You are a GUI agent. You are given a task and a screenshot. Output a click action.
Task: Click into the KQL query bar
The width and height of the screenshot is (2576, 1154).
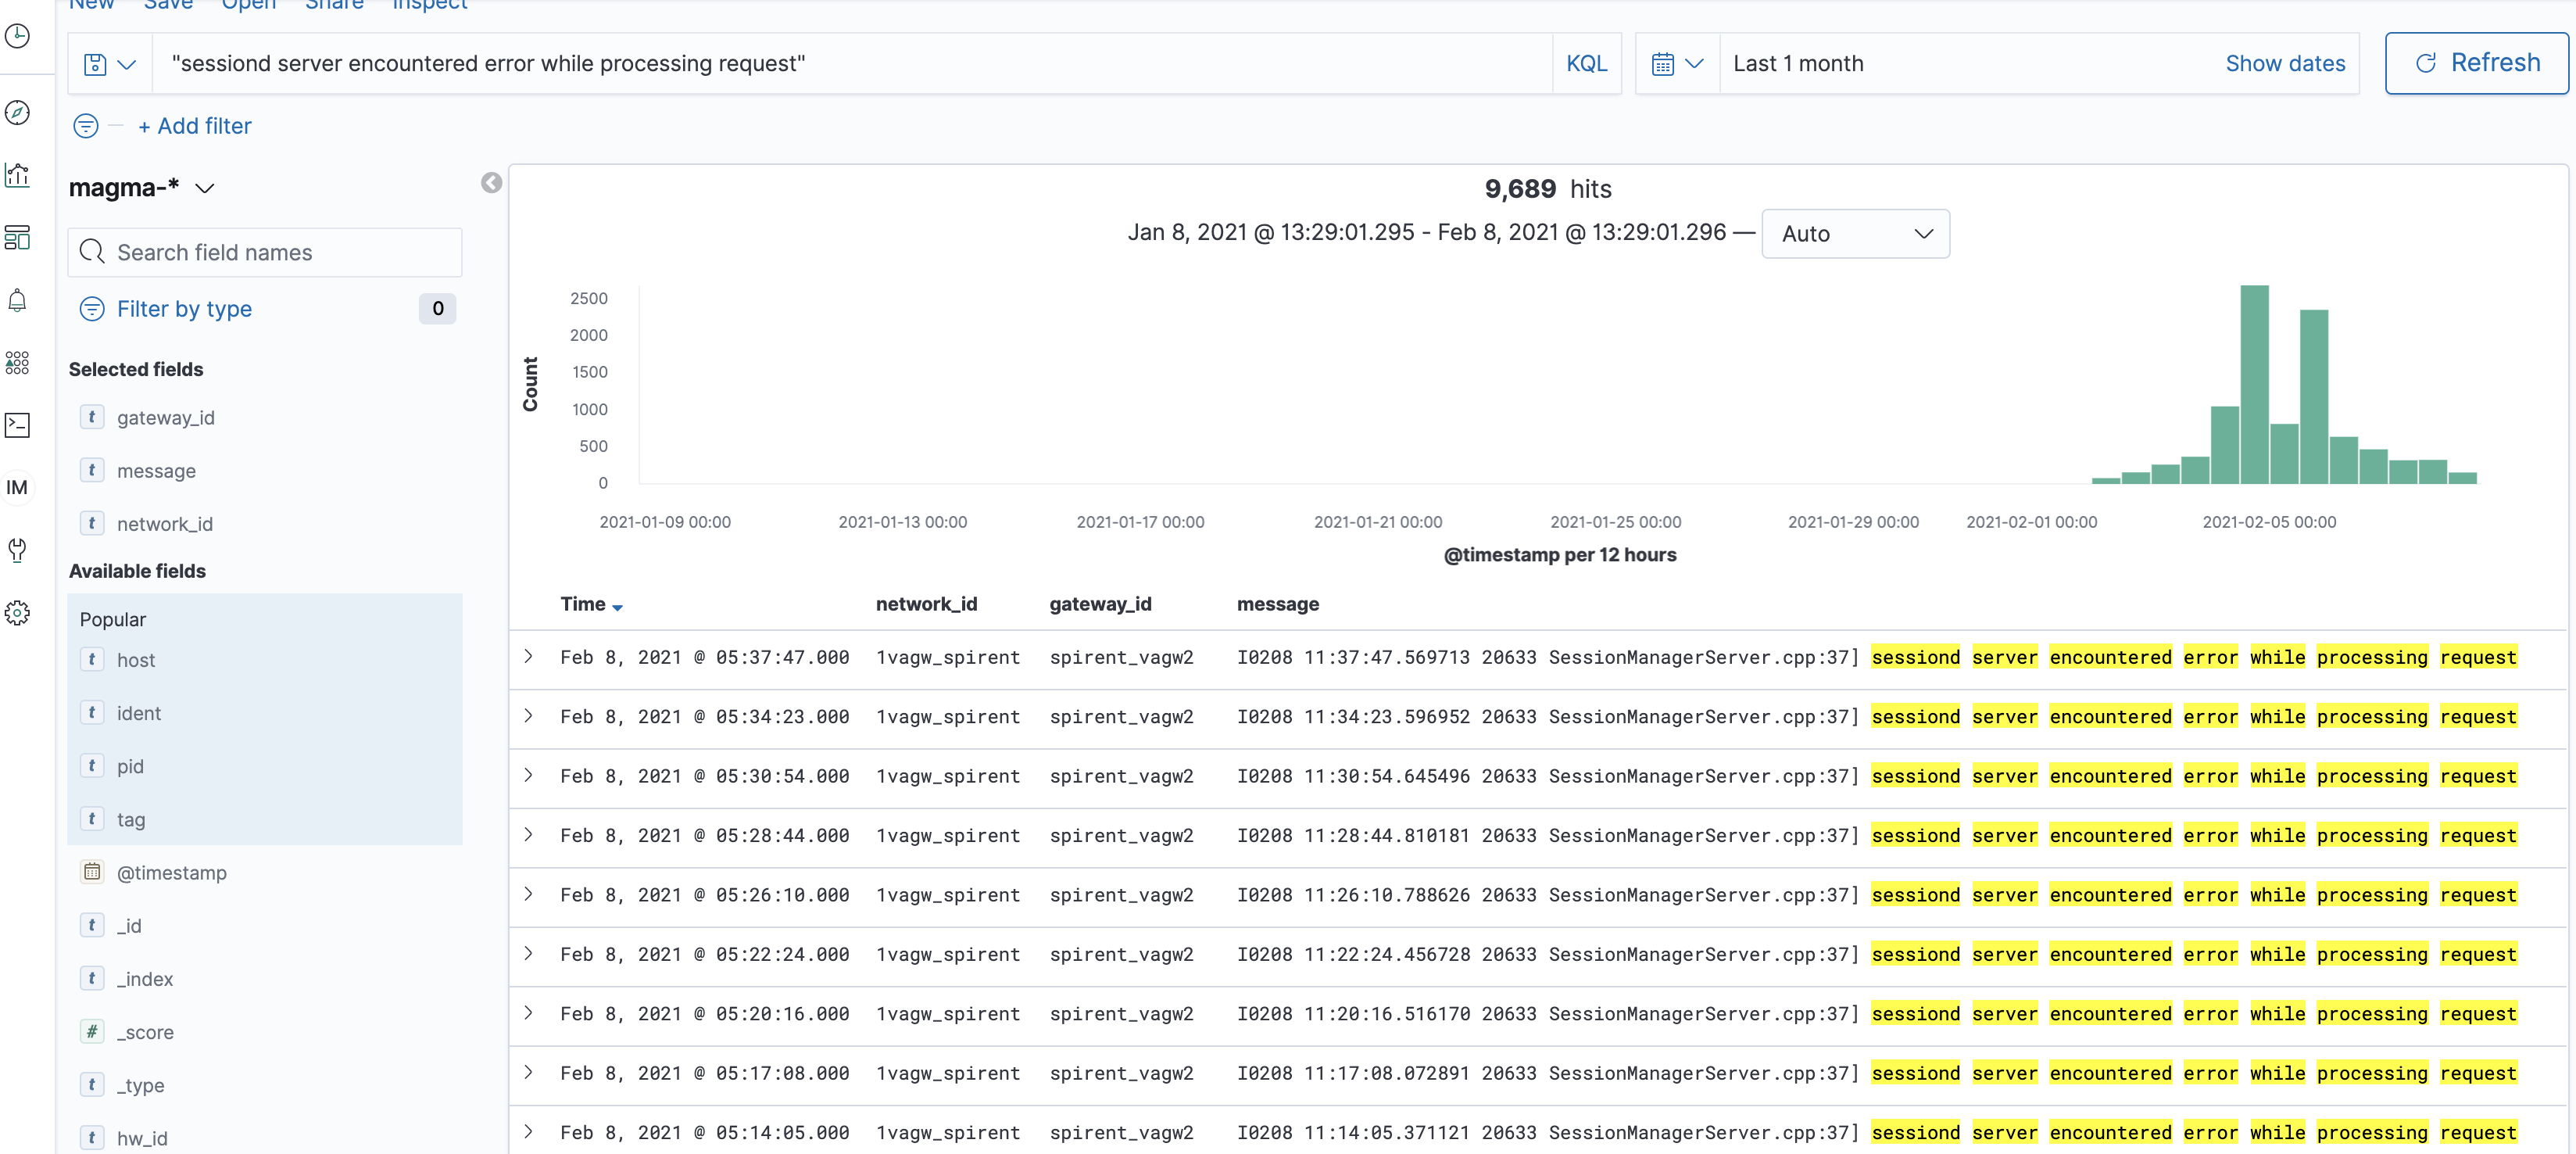(x=852, y=64)
